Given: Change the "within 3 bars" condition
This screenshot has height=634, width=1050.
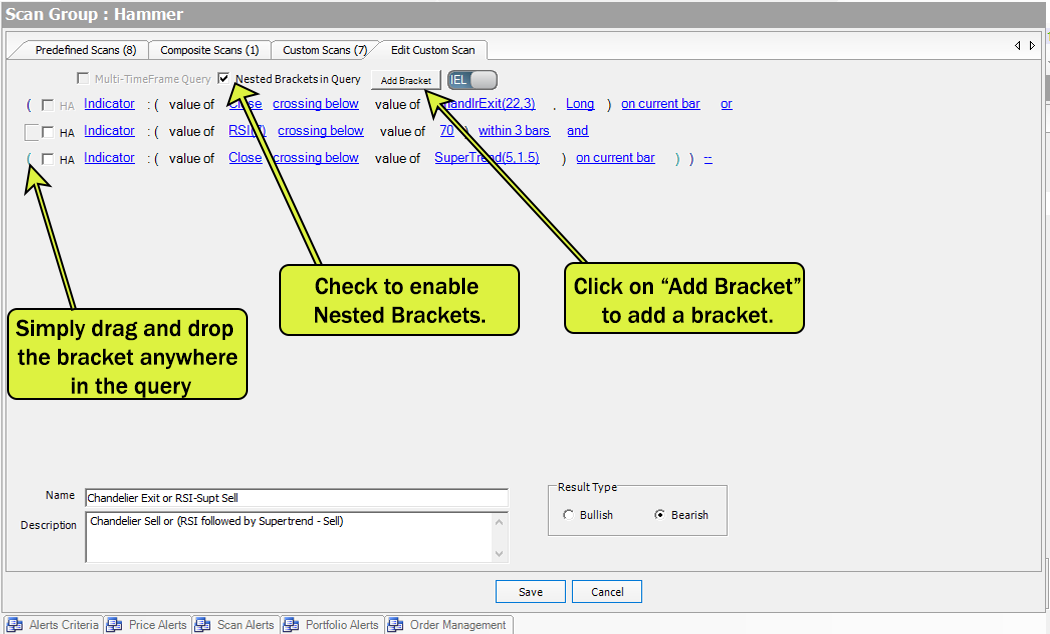Looking at the screenshot, I should [514, 131].
